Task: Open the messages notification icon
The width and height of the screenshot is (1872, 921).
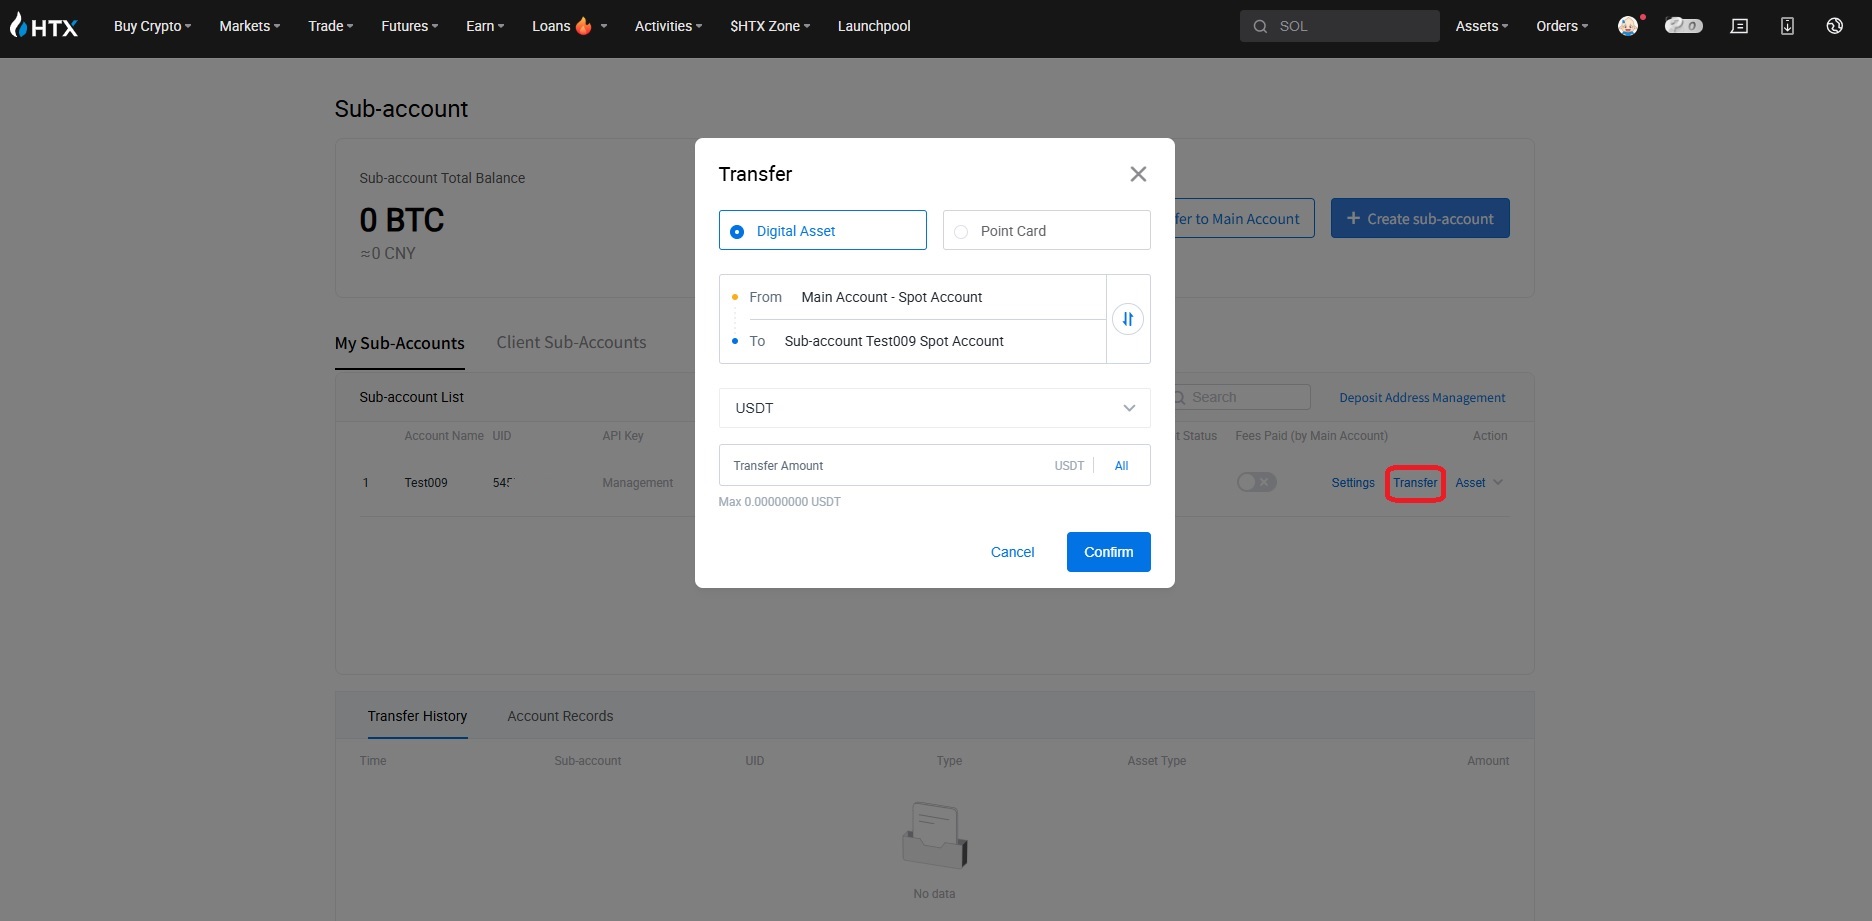Action: [1739, 26]
